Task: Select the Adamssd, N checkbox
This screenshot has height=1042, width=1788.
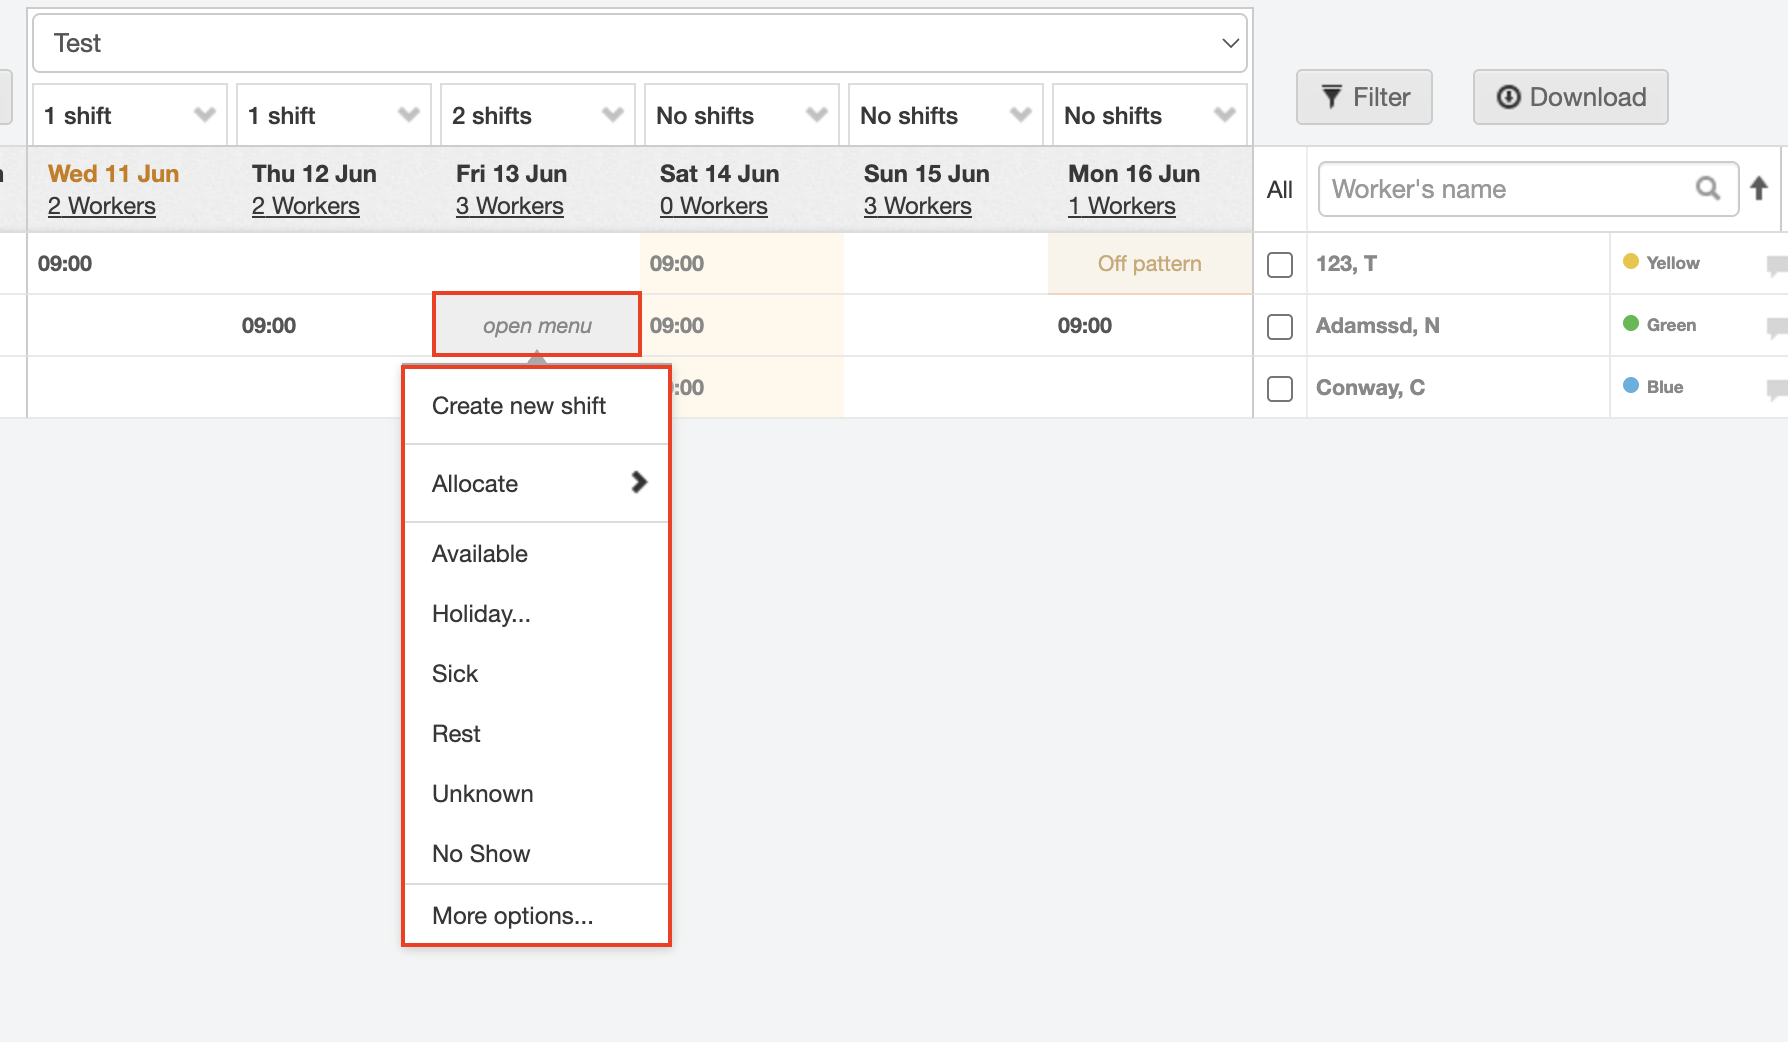Action: [1280, 327]
